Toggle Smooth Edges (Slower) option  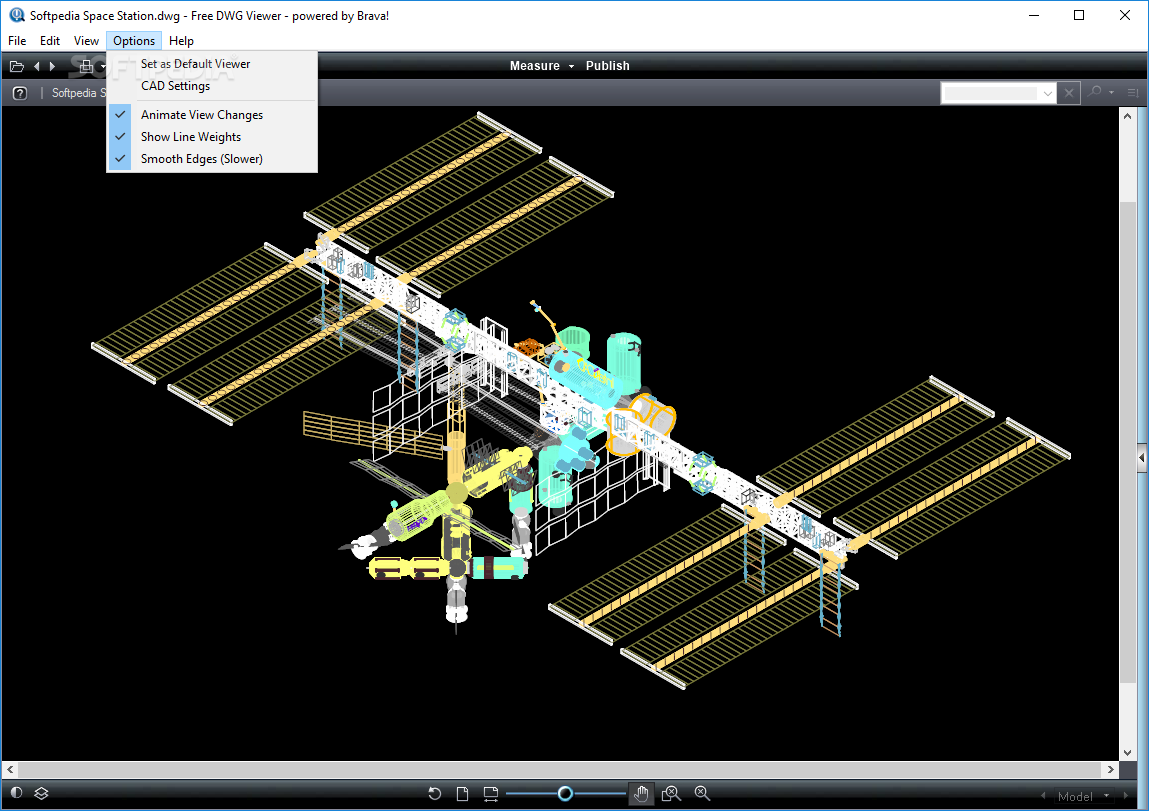point(213,159)
